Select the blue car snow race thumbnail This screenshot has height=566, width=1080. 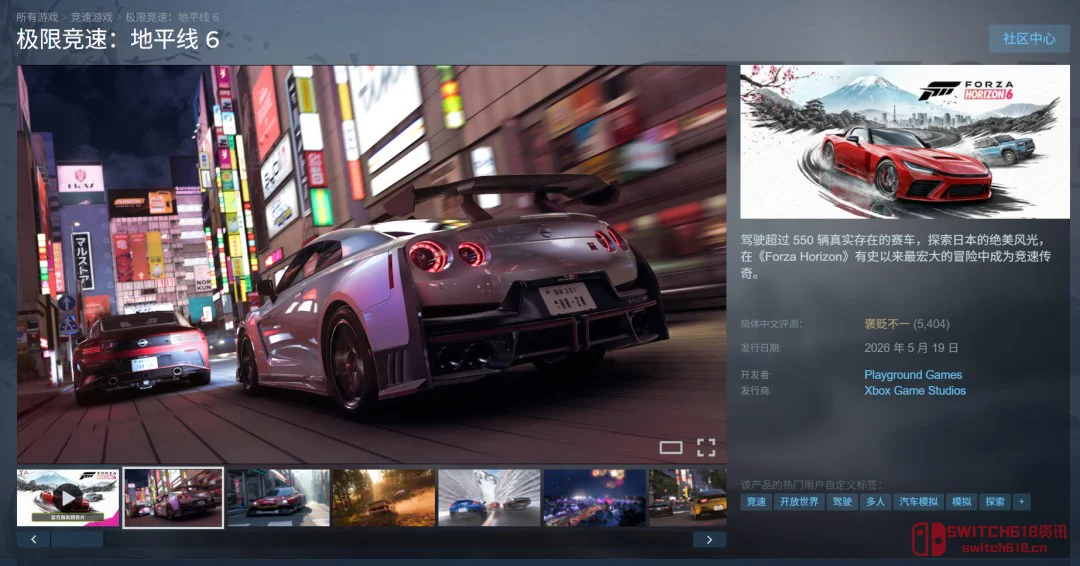click(489, 498)
